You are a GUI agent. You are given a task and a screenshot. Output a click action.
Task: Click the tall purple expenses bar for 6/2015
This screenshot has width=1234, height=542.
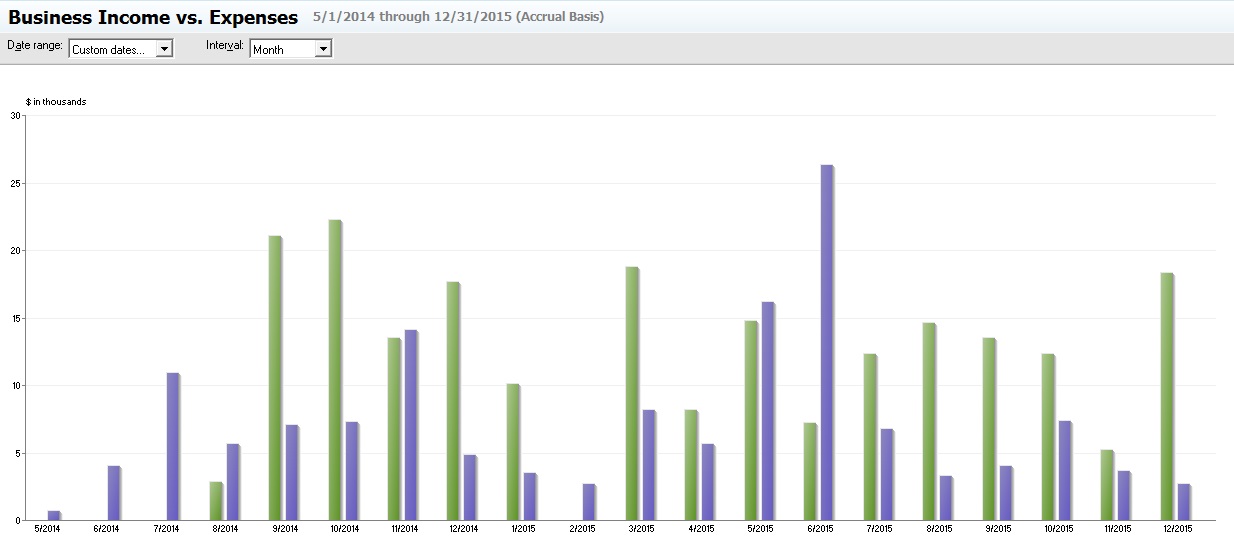click(827, 342)
